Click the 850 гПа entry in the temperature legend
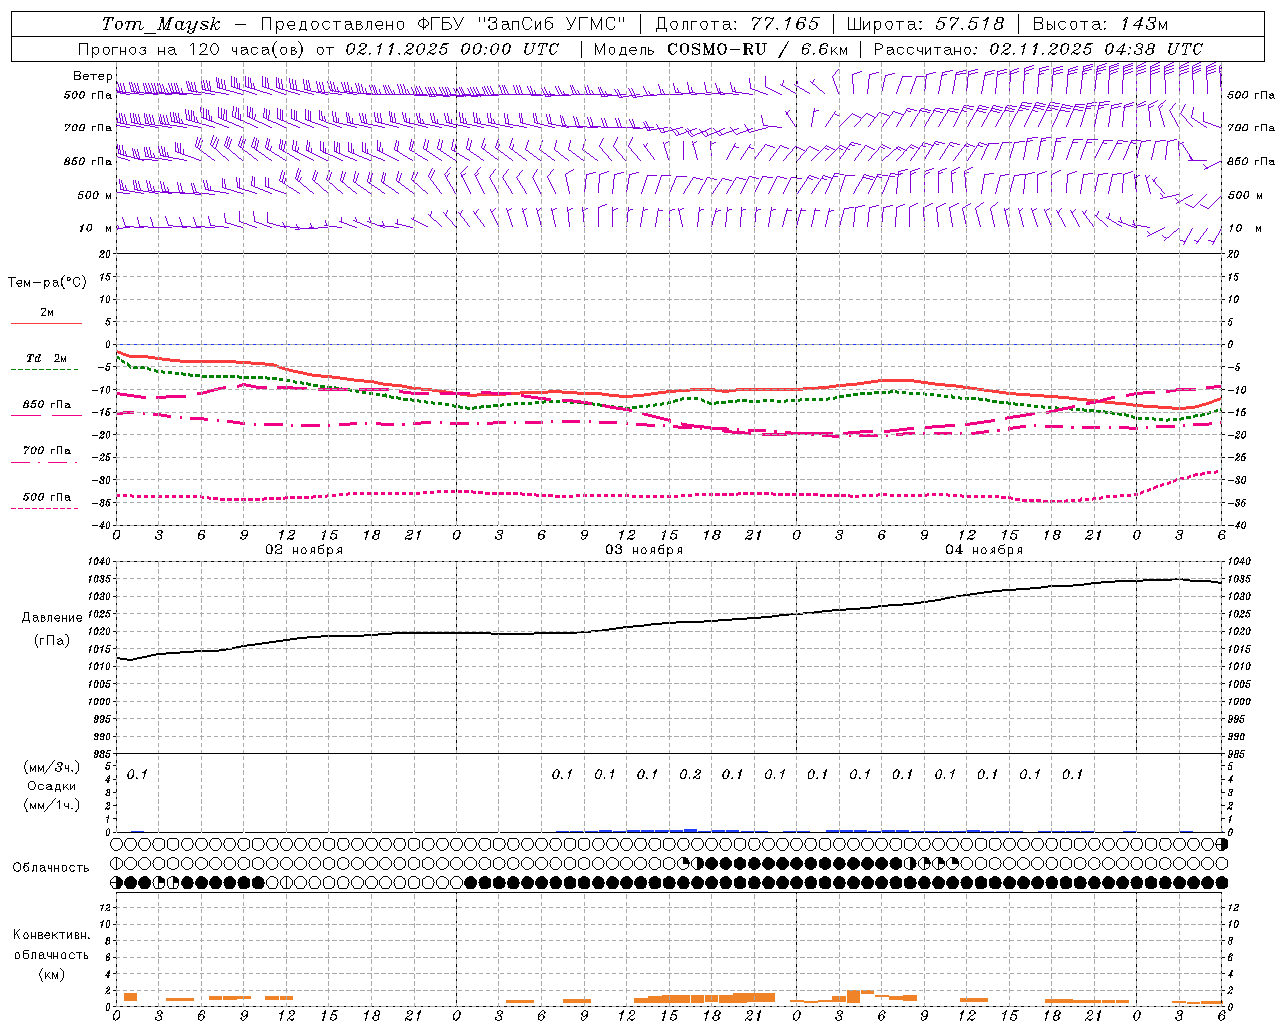This screenshot has width=1280, height=1024. point(47,405)
